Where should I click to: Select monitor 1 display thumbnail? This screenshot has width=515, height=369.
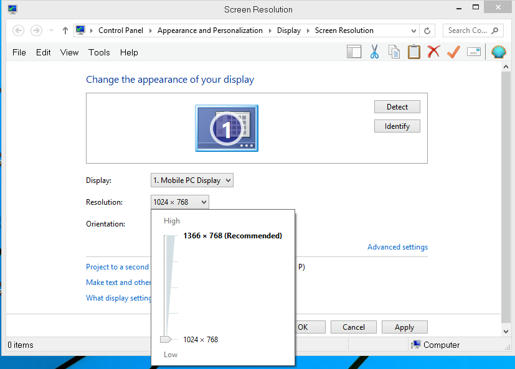[227, 128]
